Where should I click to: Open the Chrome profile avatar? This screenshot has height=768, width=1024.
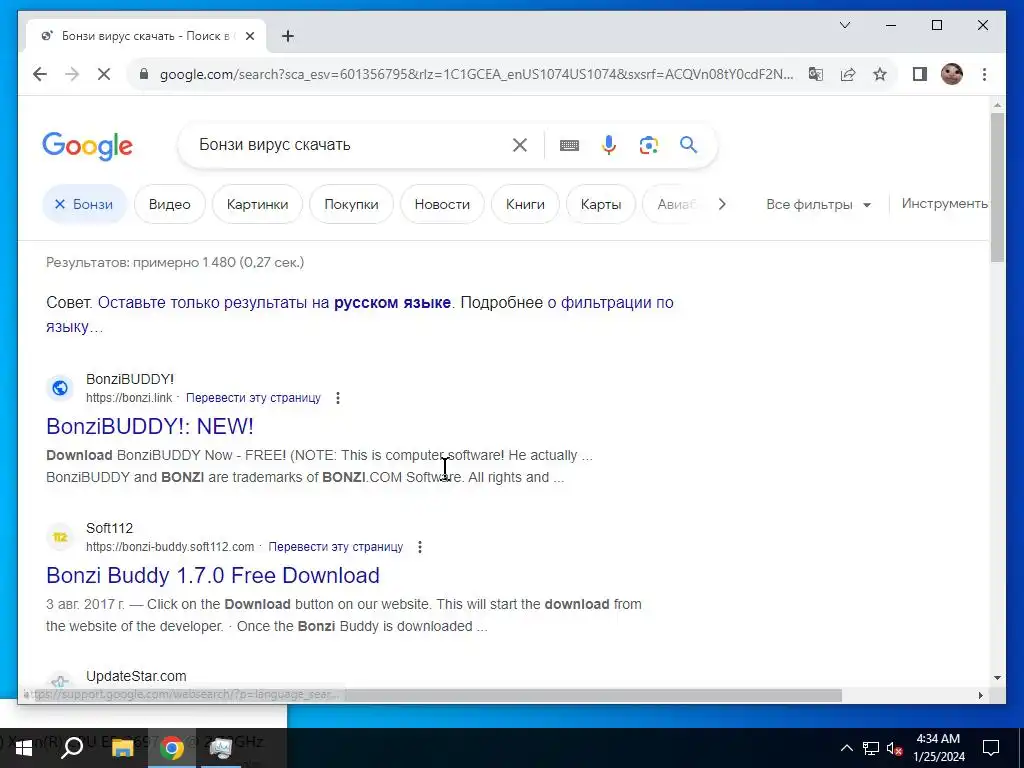(x=952, y=74)
